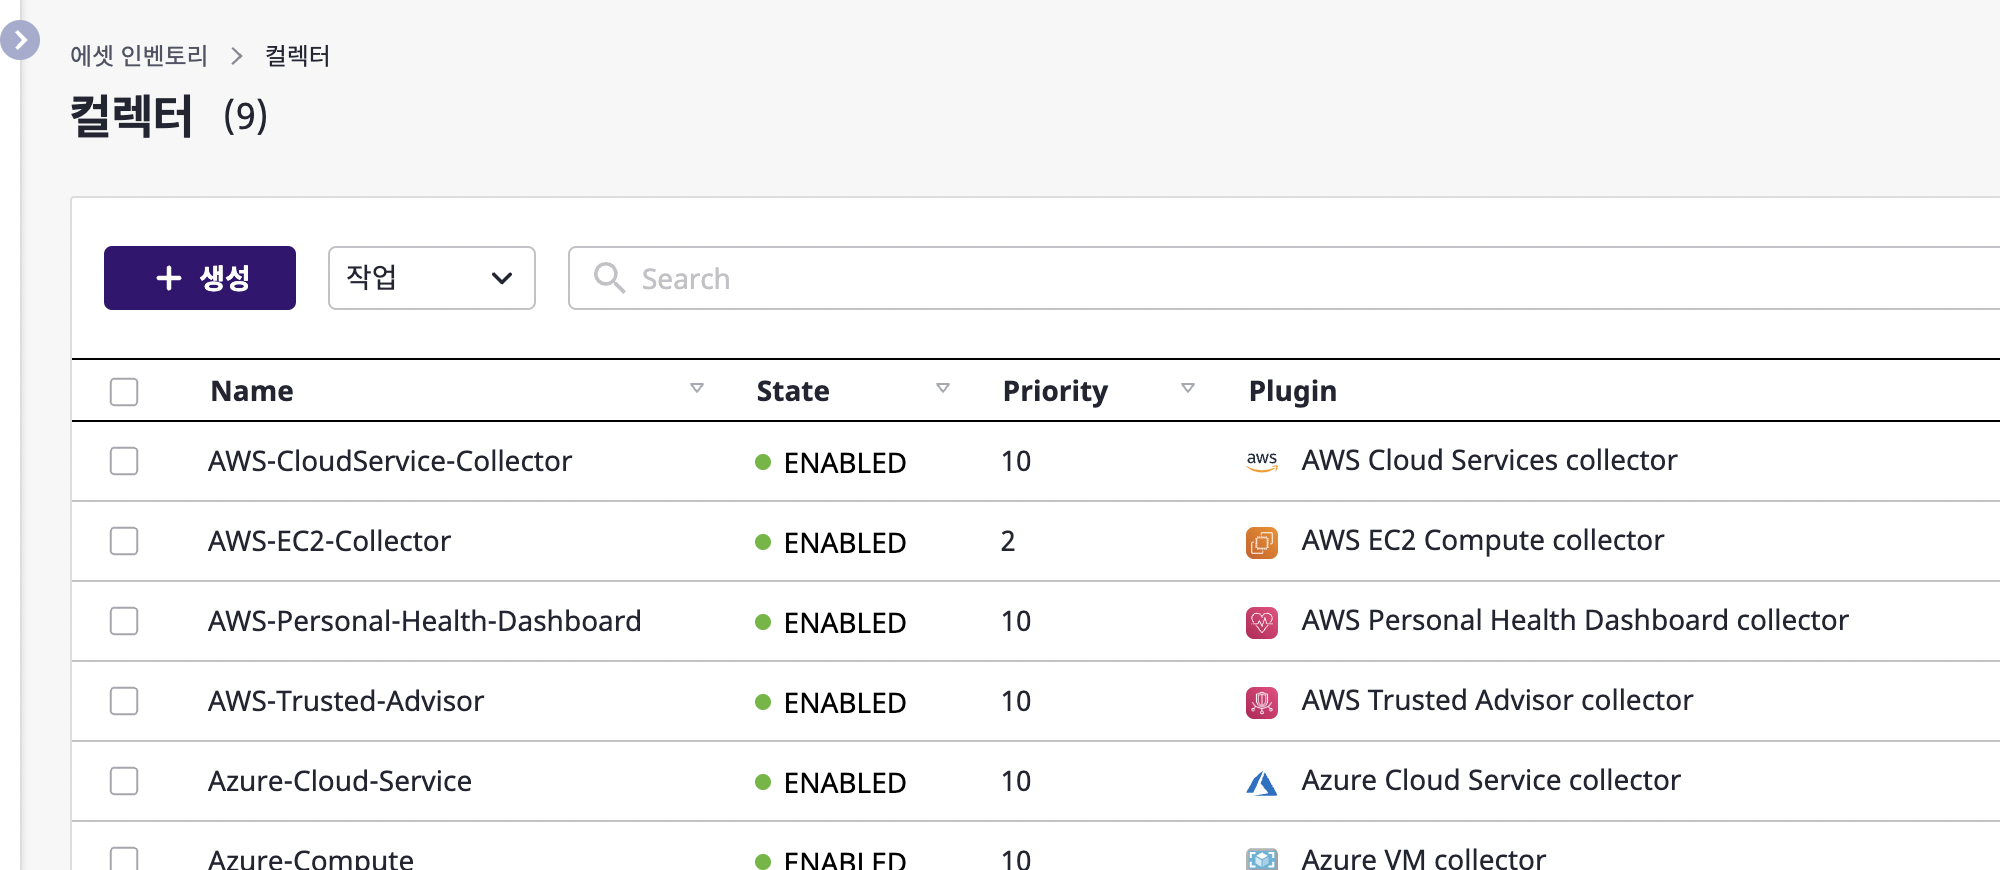This screenshot has height=870, width=2000.
Task: Open the AWS-EC2-Collector row name
Action: [x=329, y=541]
